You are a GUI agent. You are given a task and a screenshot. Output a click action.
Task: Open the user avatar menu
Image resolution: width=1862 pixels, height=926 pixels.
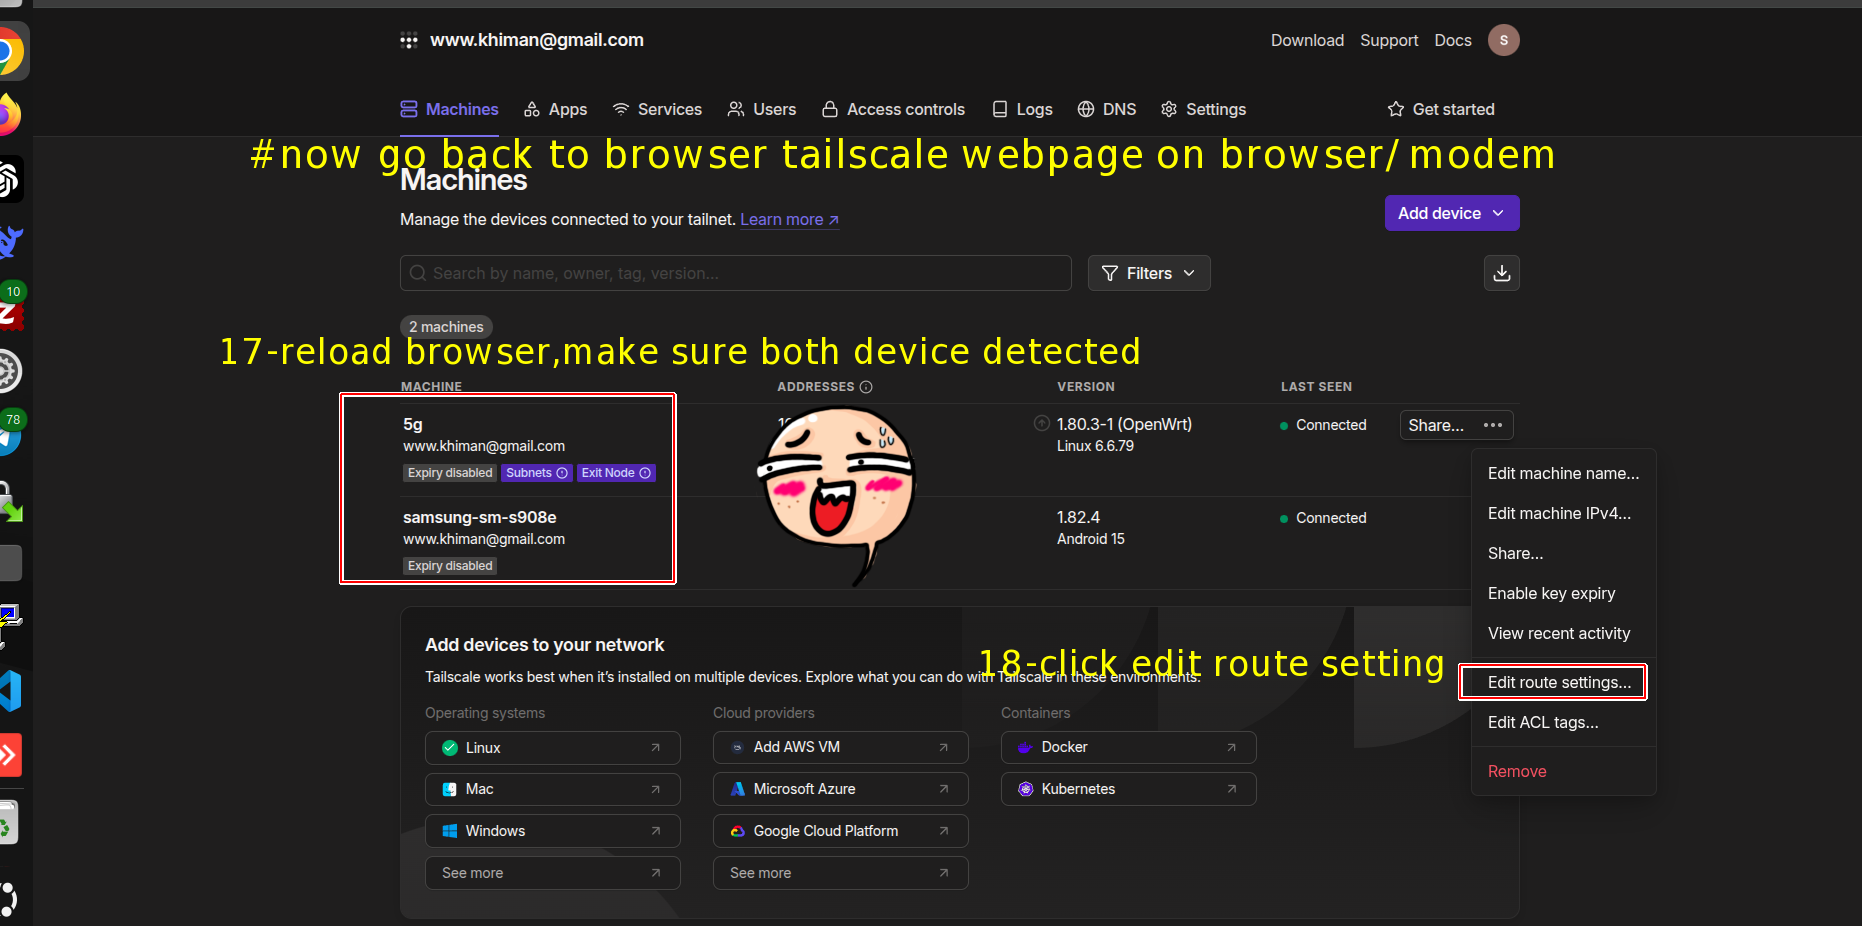1503,40
